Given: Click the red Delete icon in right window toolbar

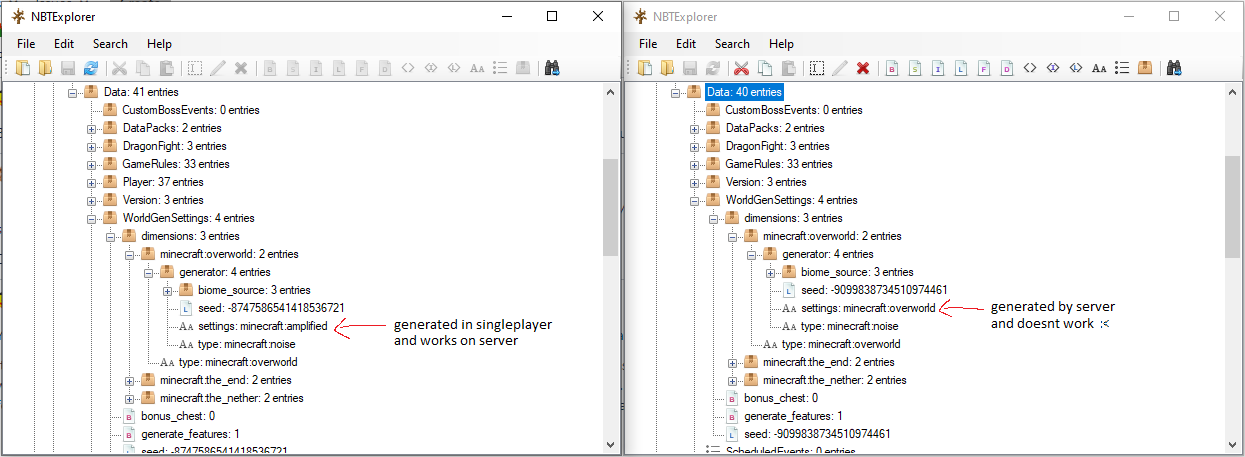Looking at the screenshot, I should click(862, 68).
